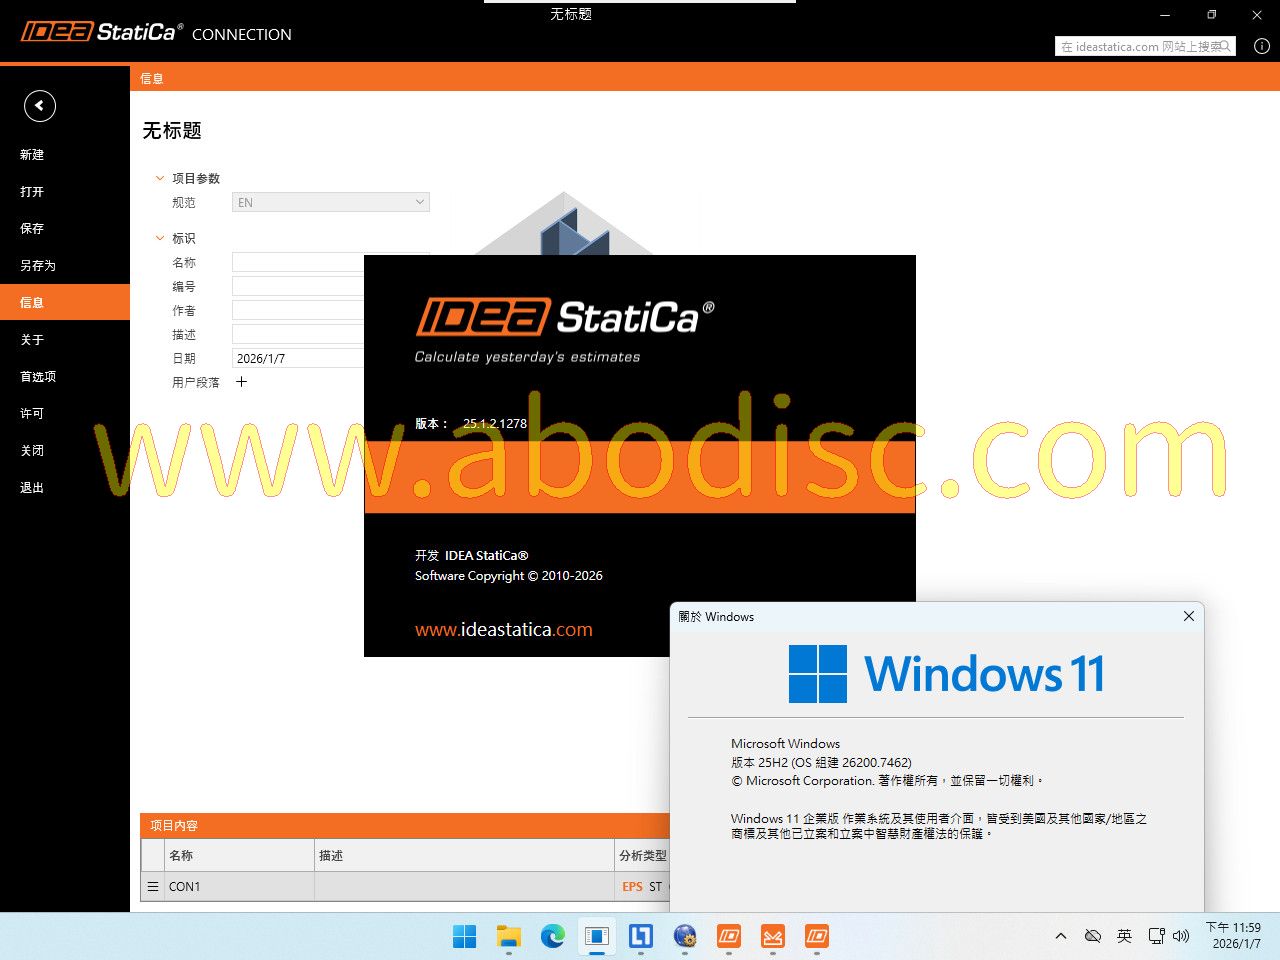This screenshot has width=1280, height=960.
Task: Show hidden tray icons chevron
Action: 1061,936
